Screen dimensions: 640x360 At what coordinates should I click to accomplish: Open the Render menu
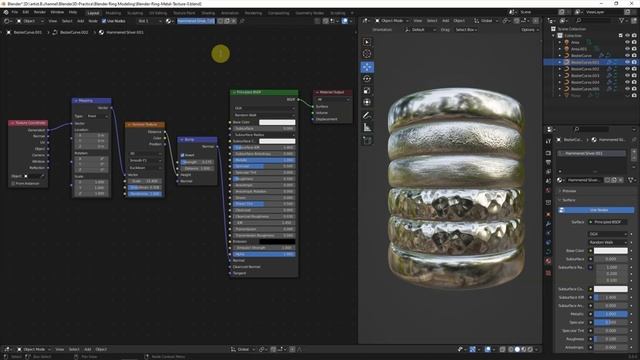40,12
